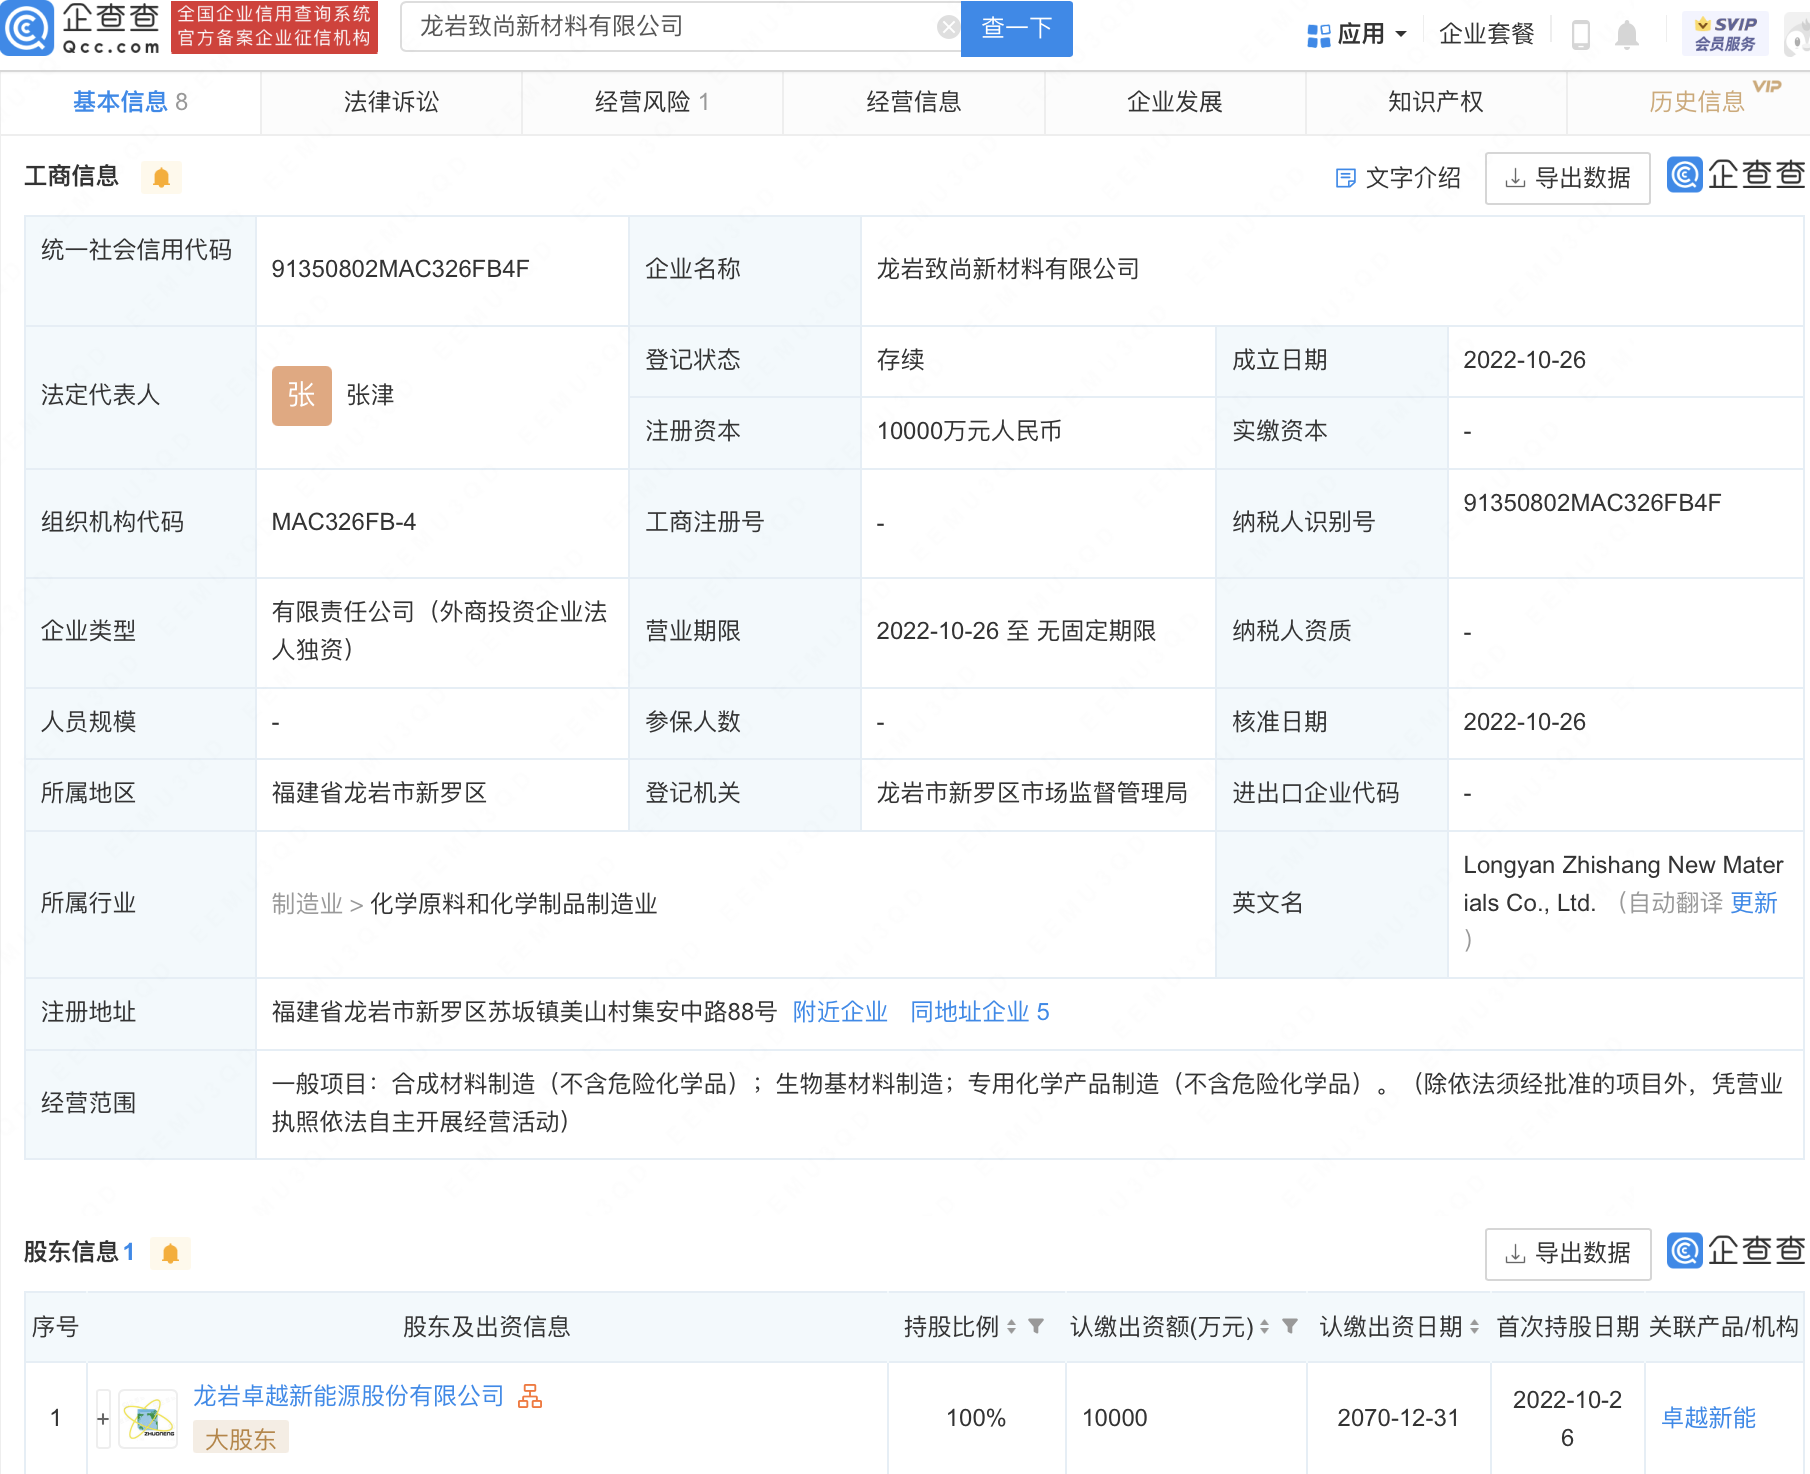
Task: Click registration status 存续
Action: [900, 360]
